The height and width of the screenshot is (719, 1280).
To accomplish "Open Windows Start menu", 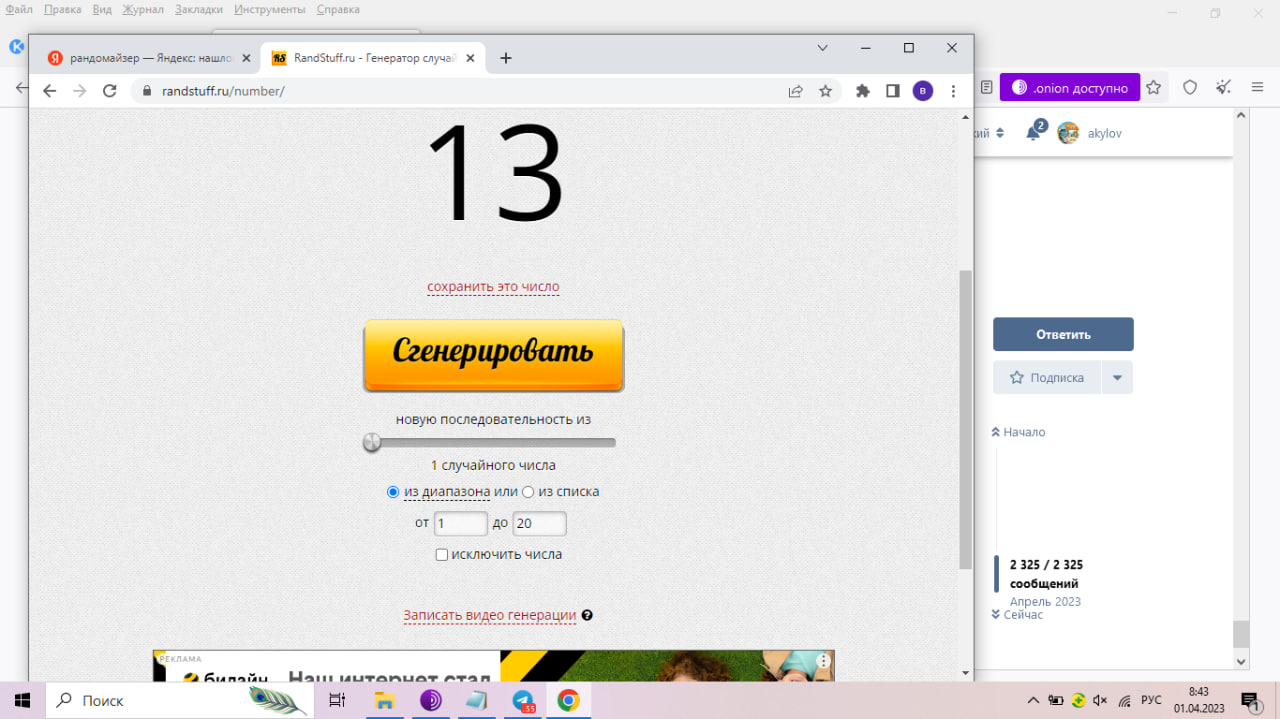I will (x=22, y=700).
